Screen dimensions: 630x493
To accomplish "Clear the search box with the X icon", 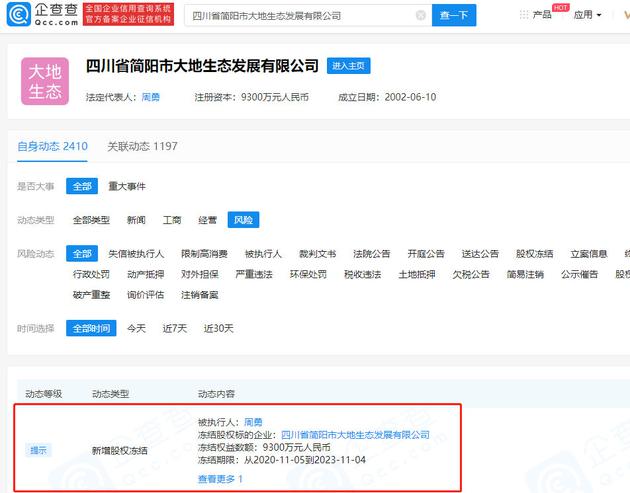I will 420,16.
